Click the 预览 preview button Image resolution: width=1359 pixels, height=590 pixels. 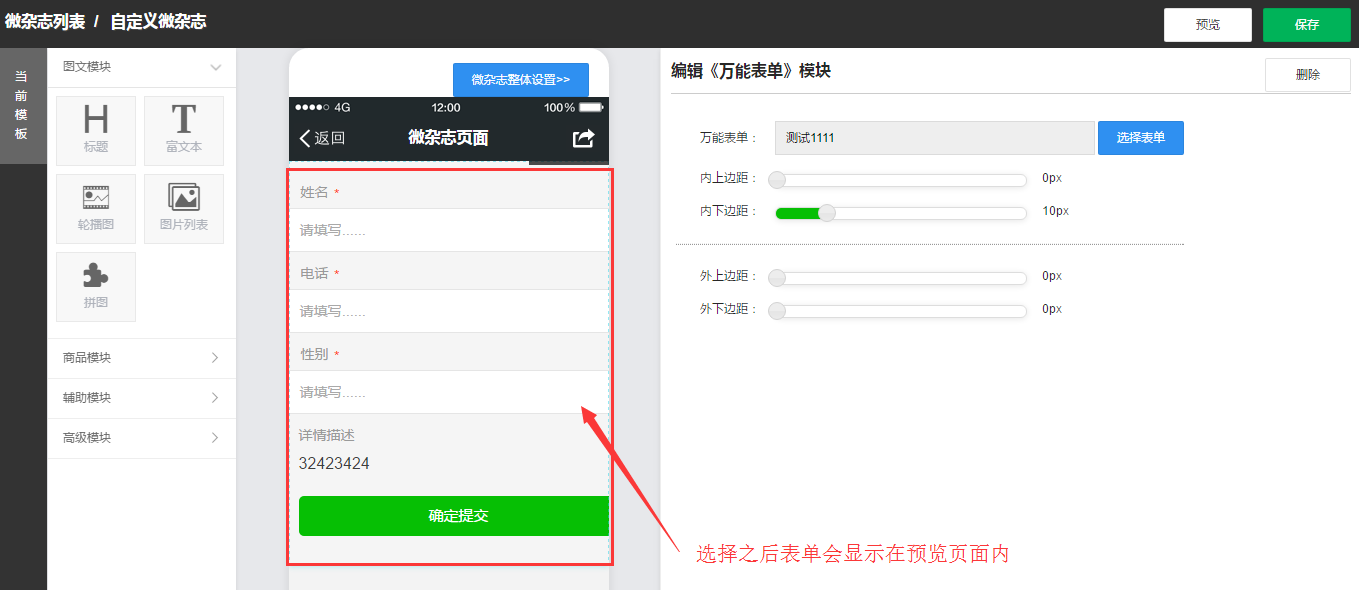(1207, 25)
